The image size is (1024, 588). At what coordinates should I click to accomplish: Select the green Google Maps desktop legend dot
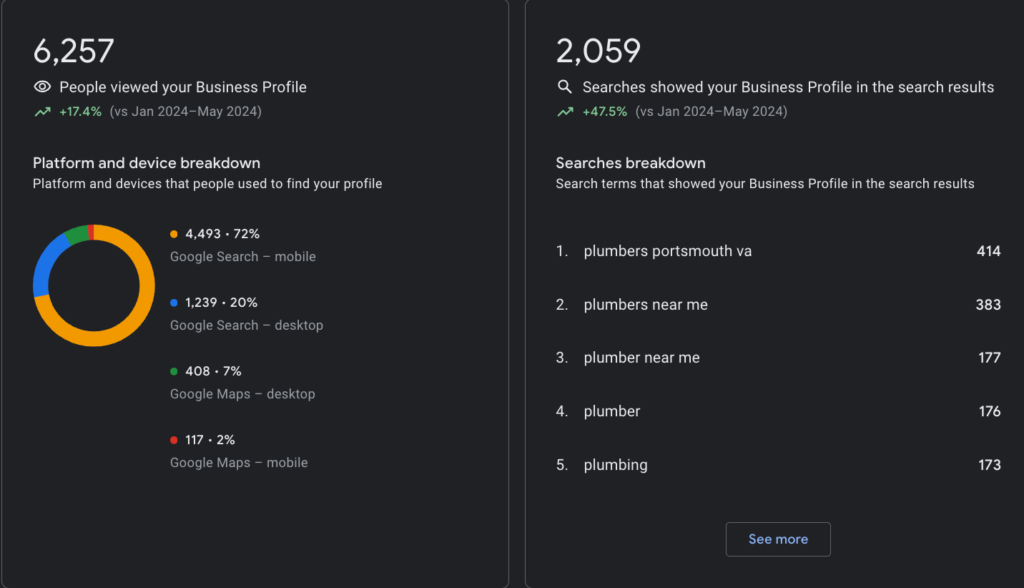click(174, 371)
